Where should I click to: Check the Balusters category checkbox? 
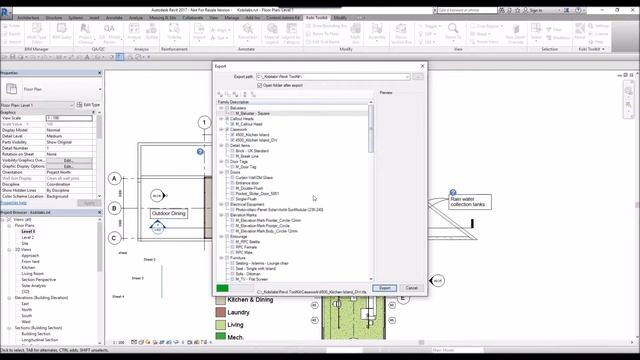point(227,108)
